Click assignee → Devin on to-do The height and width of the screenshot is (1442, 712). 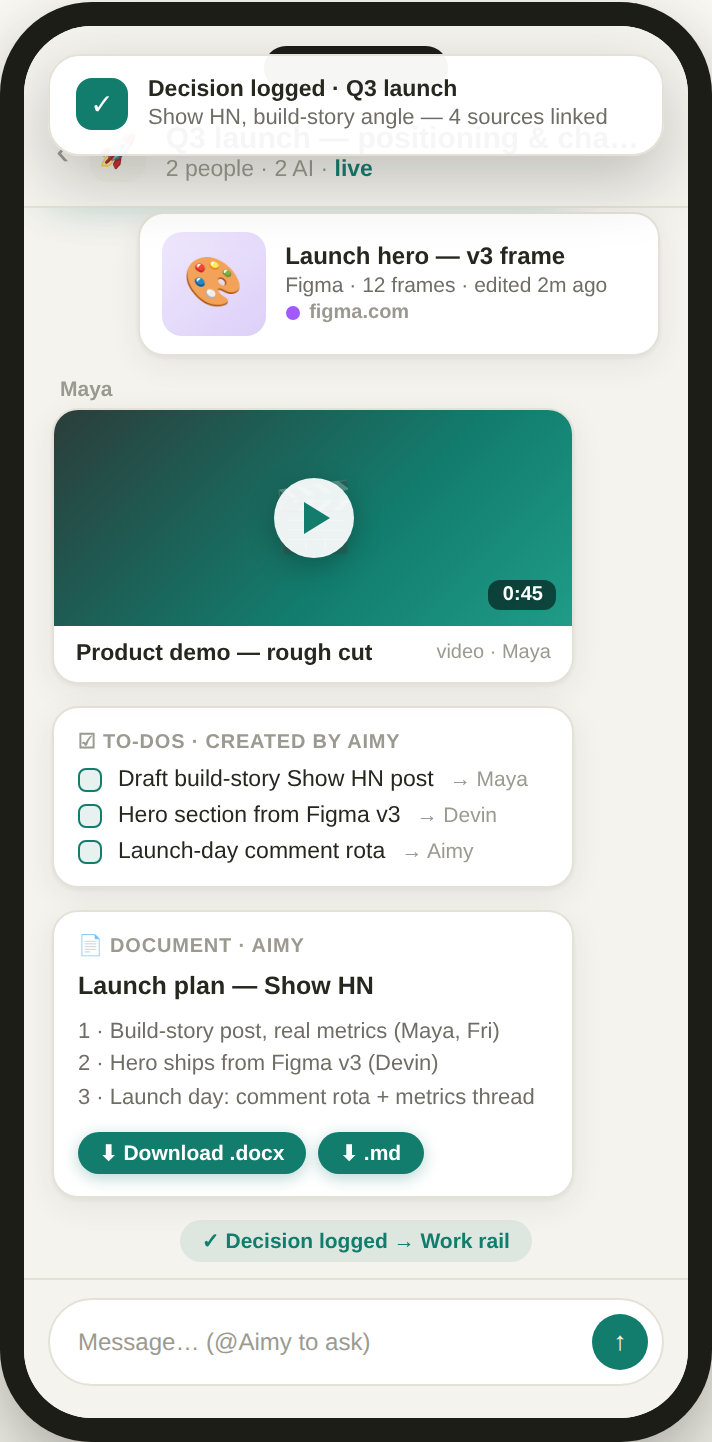[x=457, y=816]
